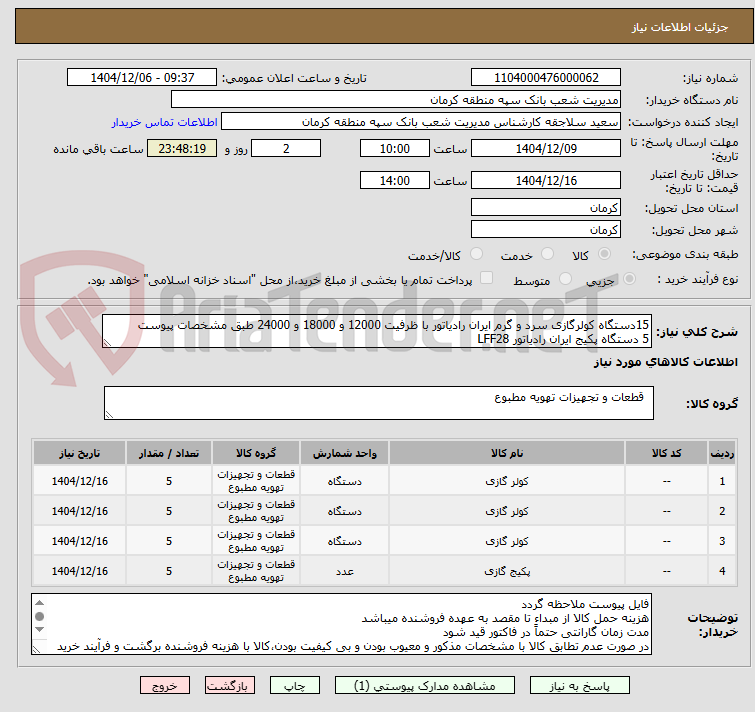The width and height of the screenshot is (755, 712).
Task: Click اطلاعات کالاهای مورد نیاز heading
Action: coord(665,362)
